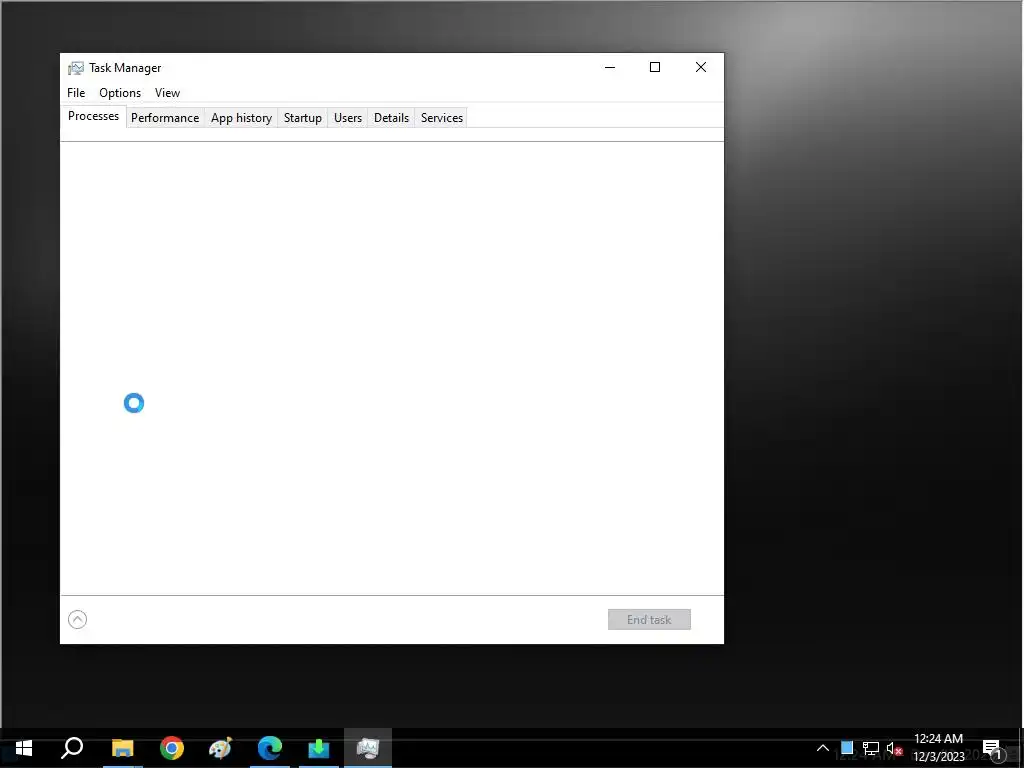Open the notification action center
This screenshot has height=768, width=1024.
tap(993, 748)
